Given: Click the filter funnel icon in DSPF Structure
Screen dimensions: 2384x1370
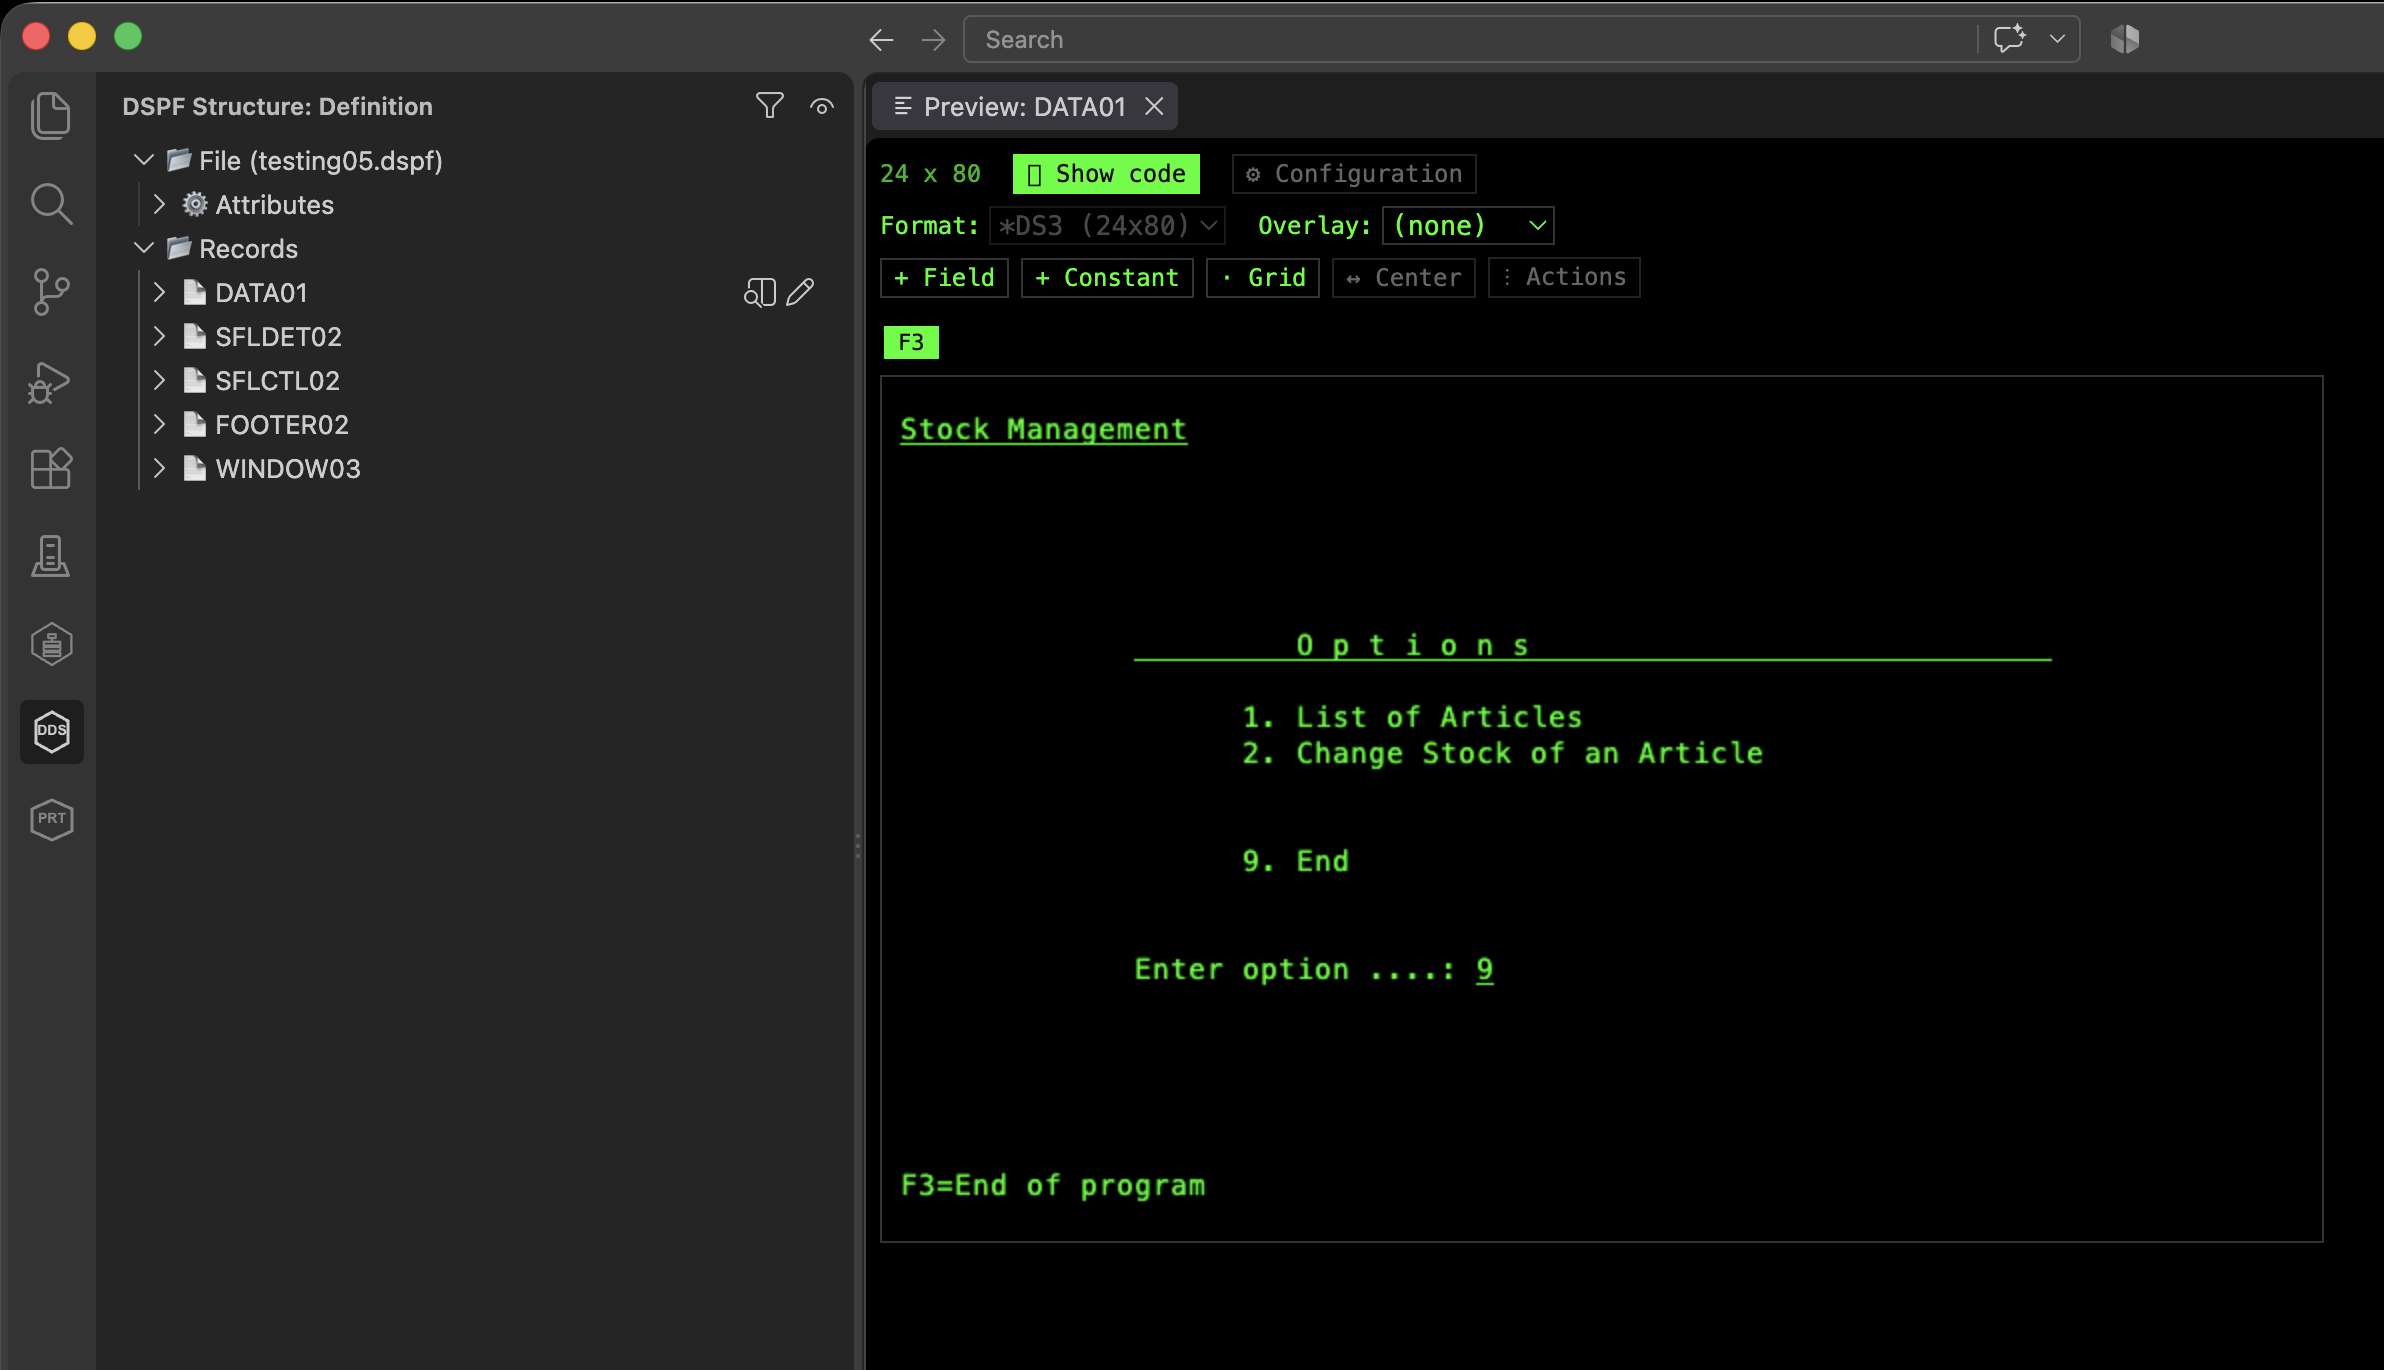Looking at the screenshot, I should [769, 106].
